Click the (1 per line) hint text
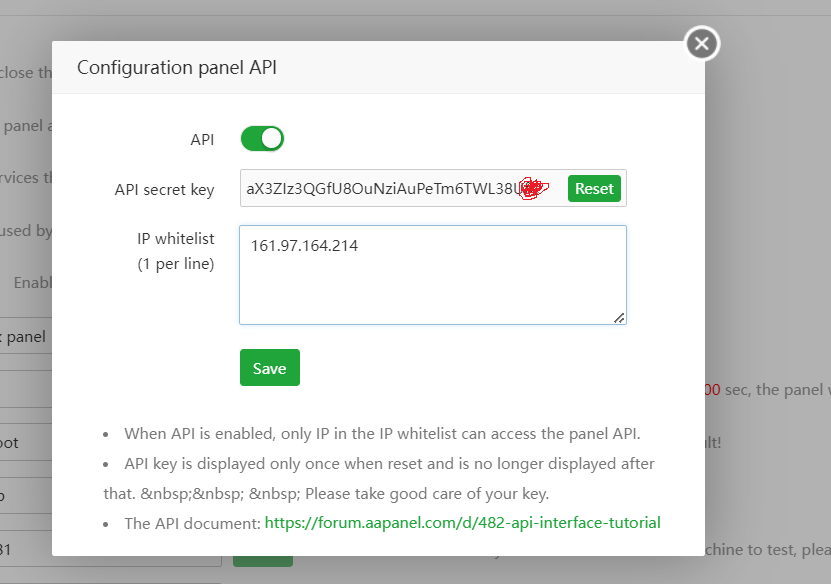The height and width of the screenshot is (584, 831). [x=175, y=264]
